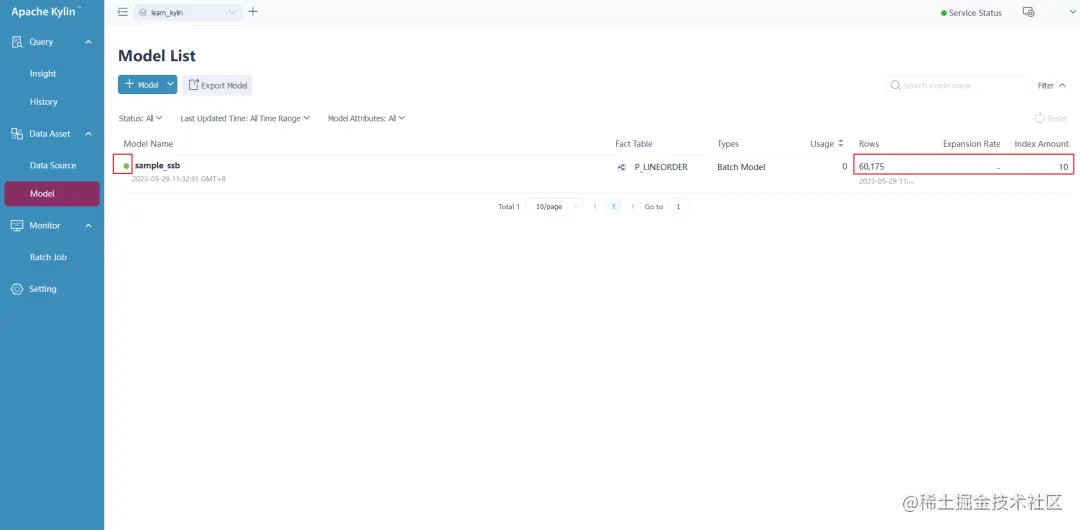Click the Go to page input
This screenshot has height=530, width=1080.
(x=678, y=207)
